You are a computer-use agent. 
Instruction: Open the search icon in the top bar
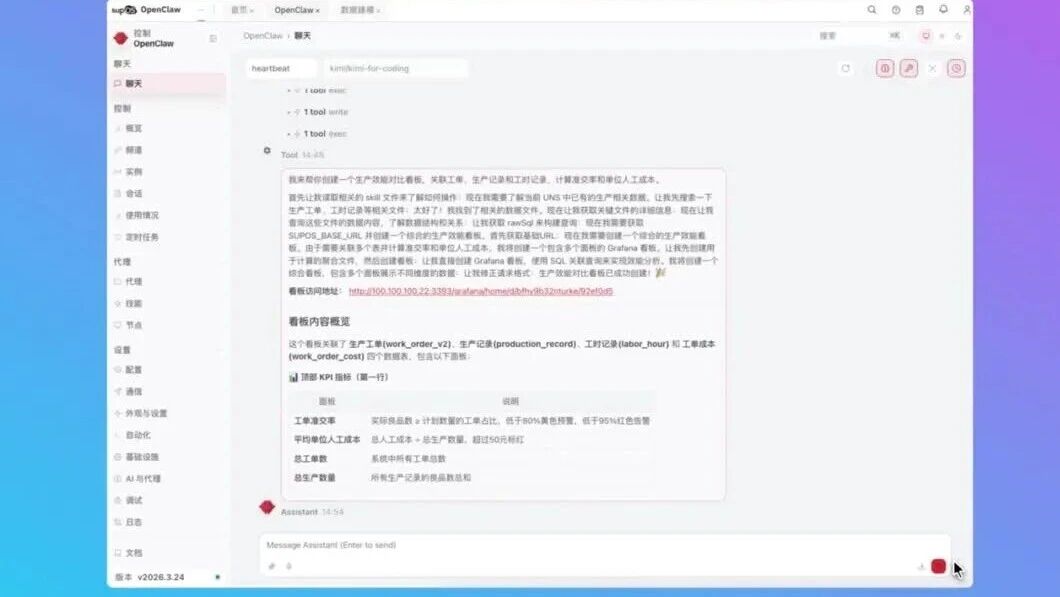coord(871,10)
